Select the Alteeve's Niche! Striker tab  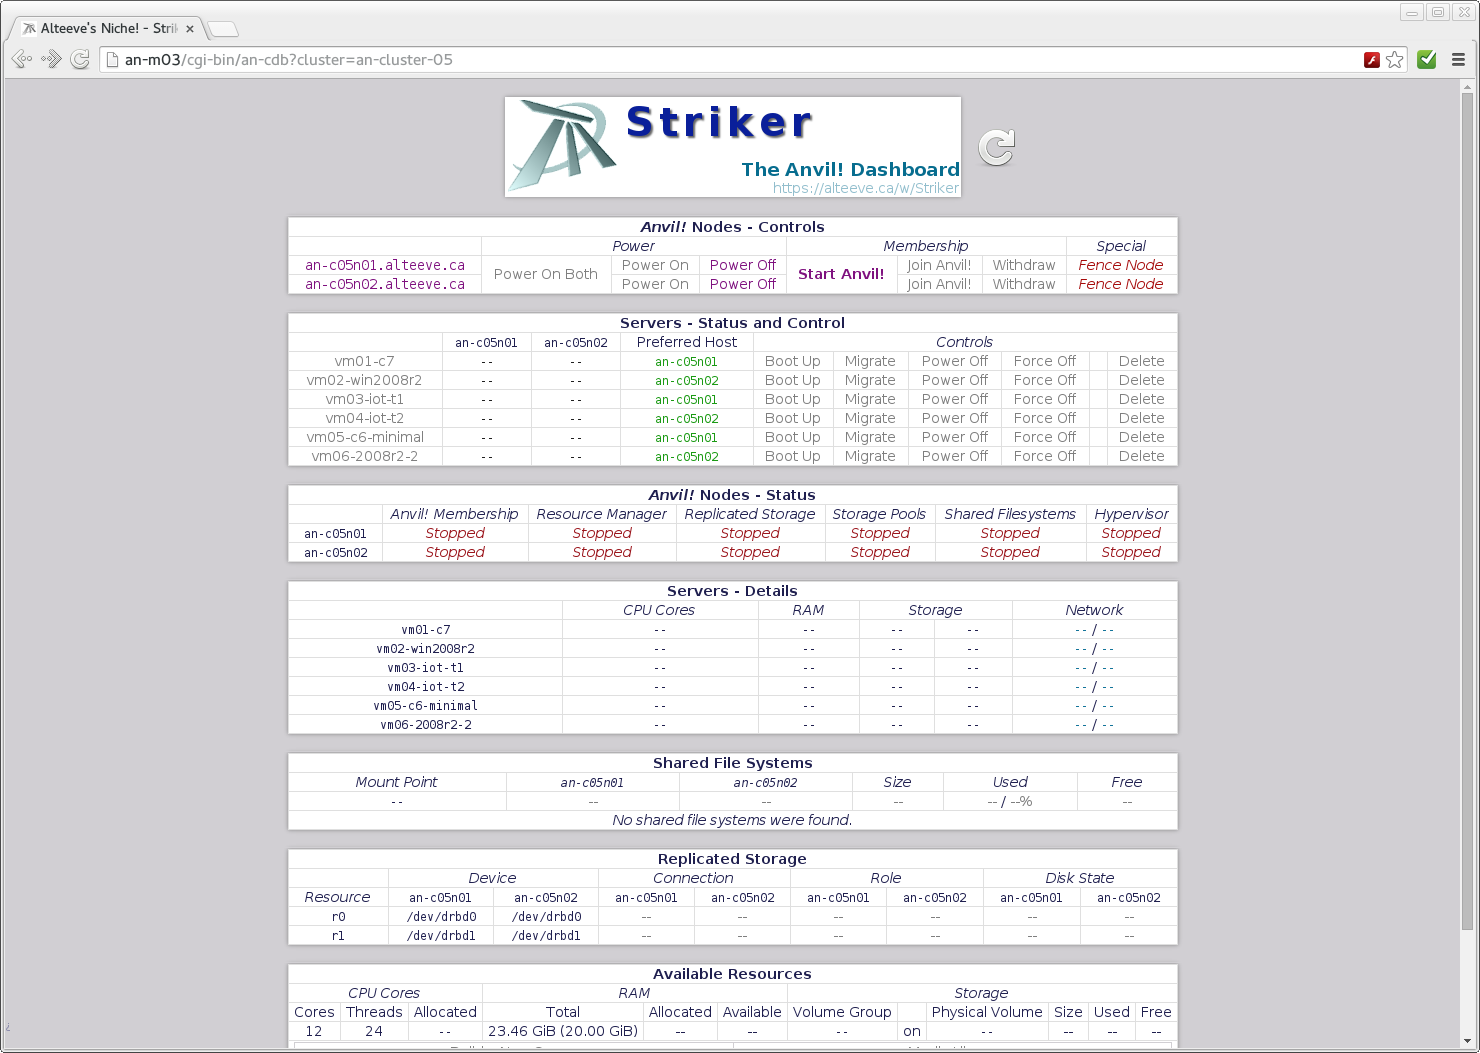(x=108, y=29)
